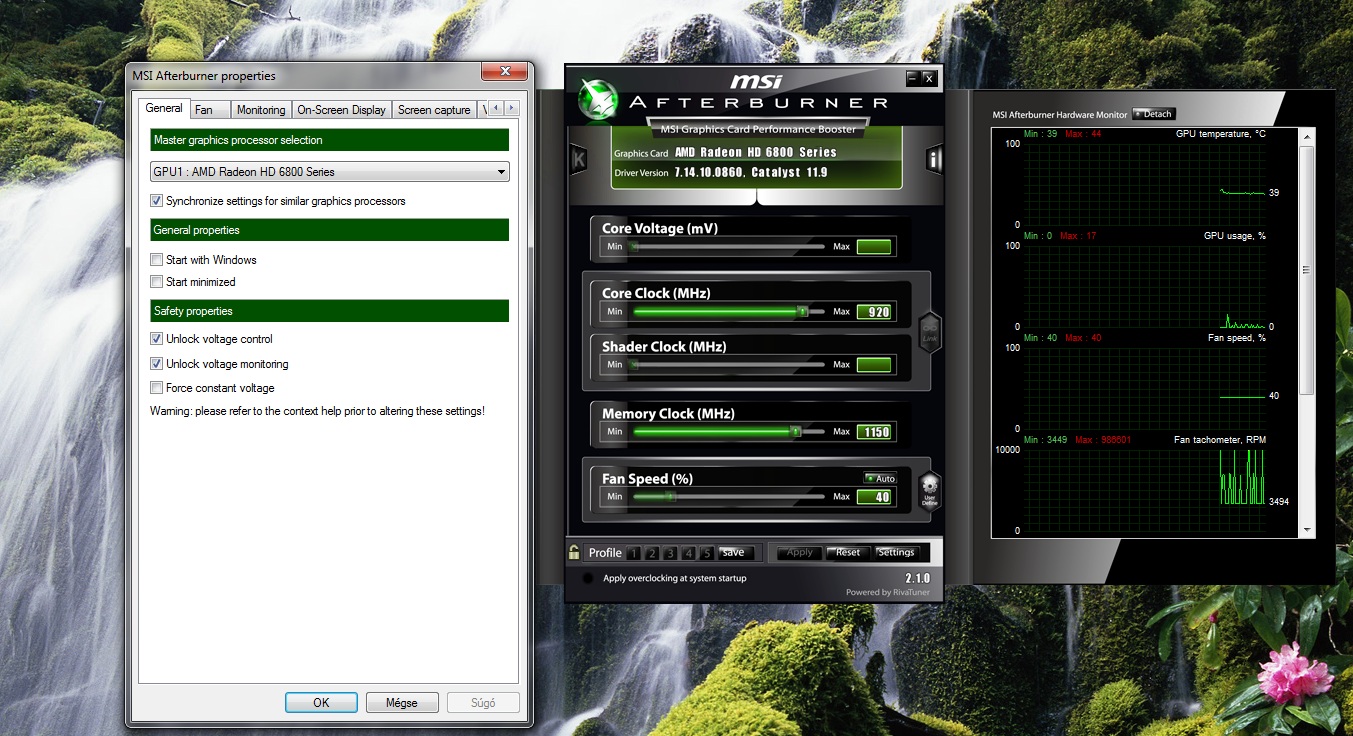Click the MSI Afterburner dragon logo
This screenshot has height=736, width=1353.
598,99
